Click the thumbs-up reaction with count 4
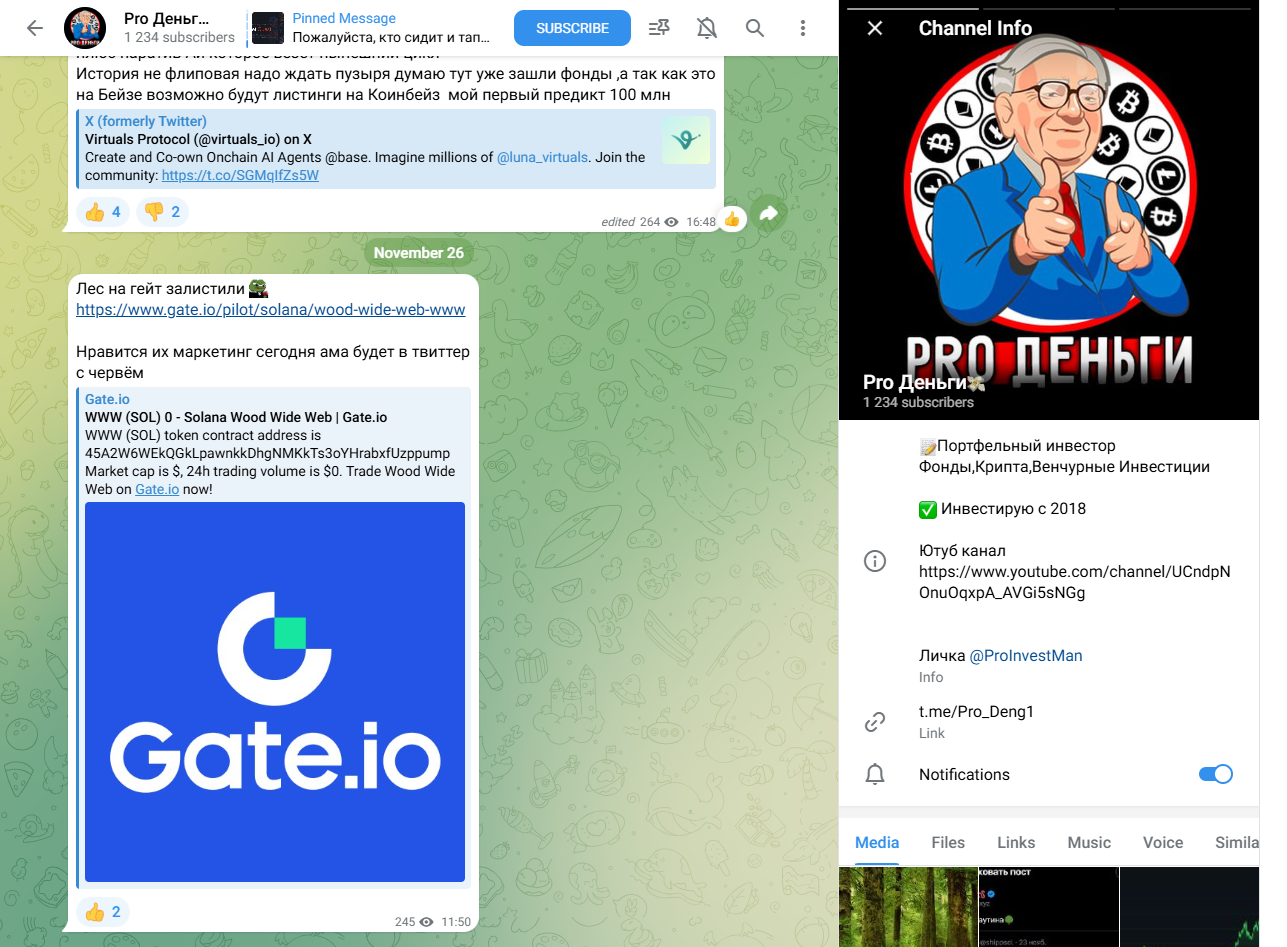This screenshot has height=947, width=1287. point(104,212)
